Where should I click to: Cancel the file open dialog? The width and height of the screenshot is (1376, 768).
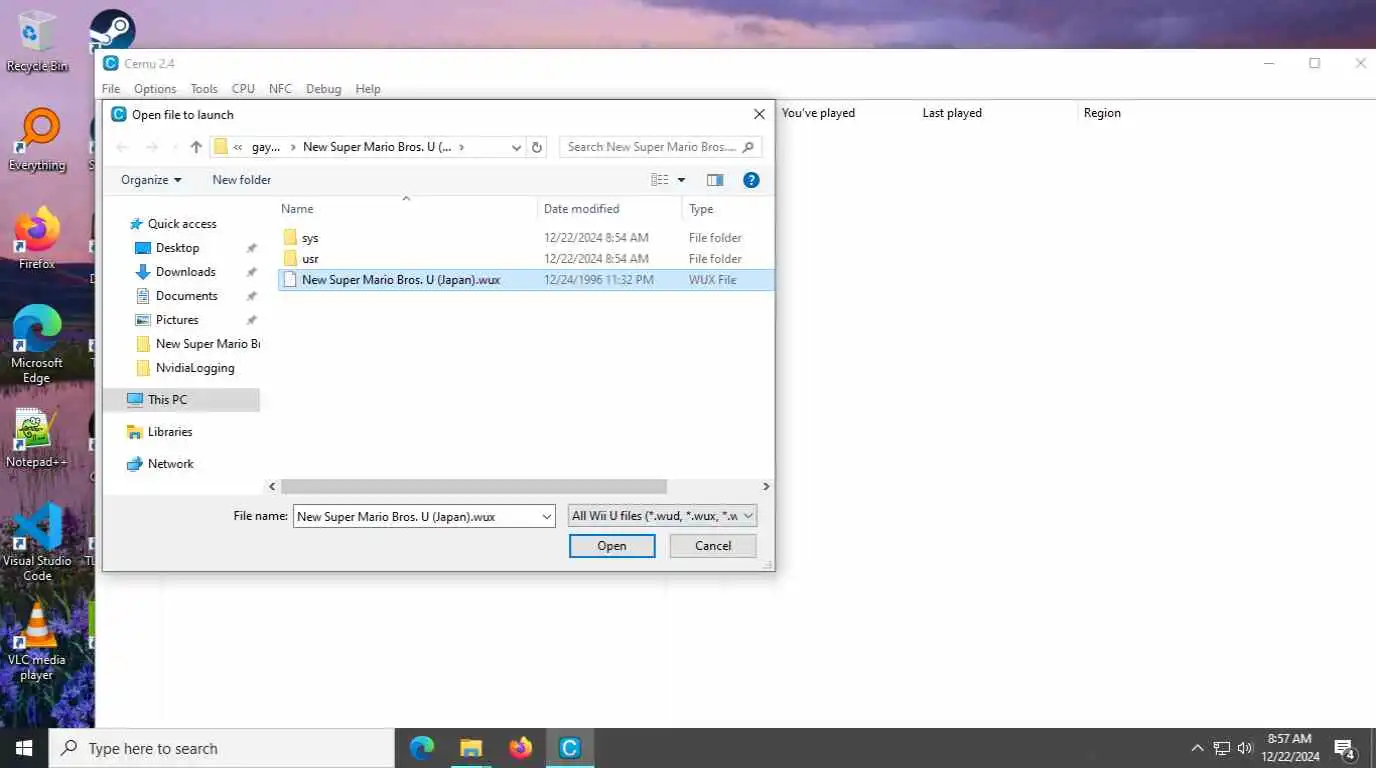[713, 546]
